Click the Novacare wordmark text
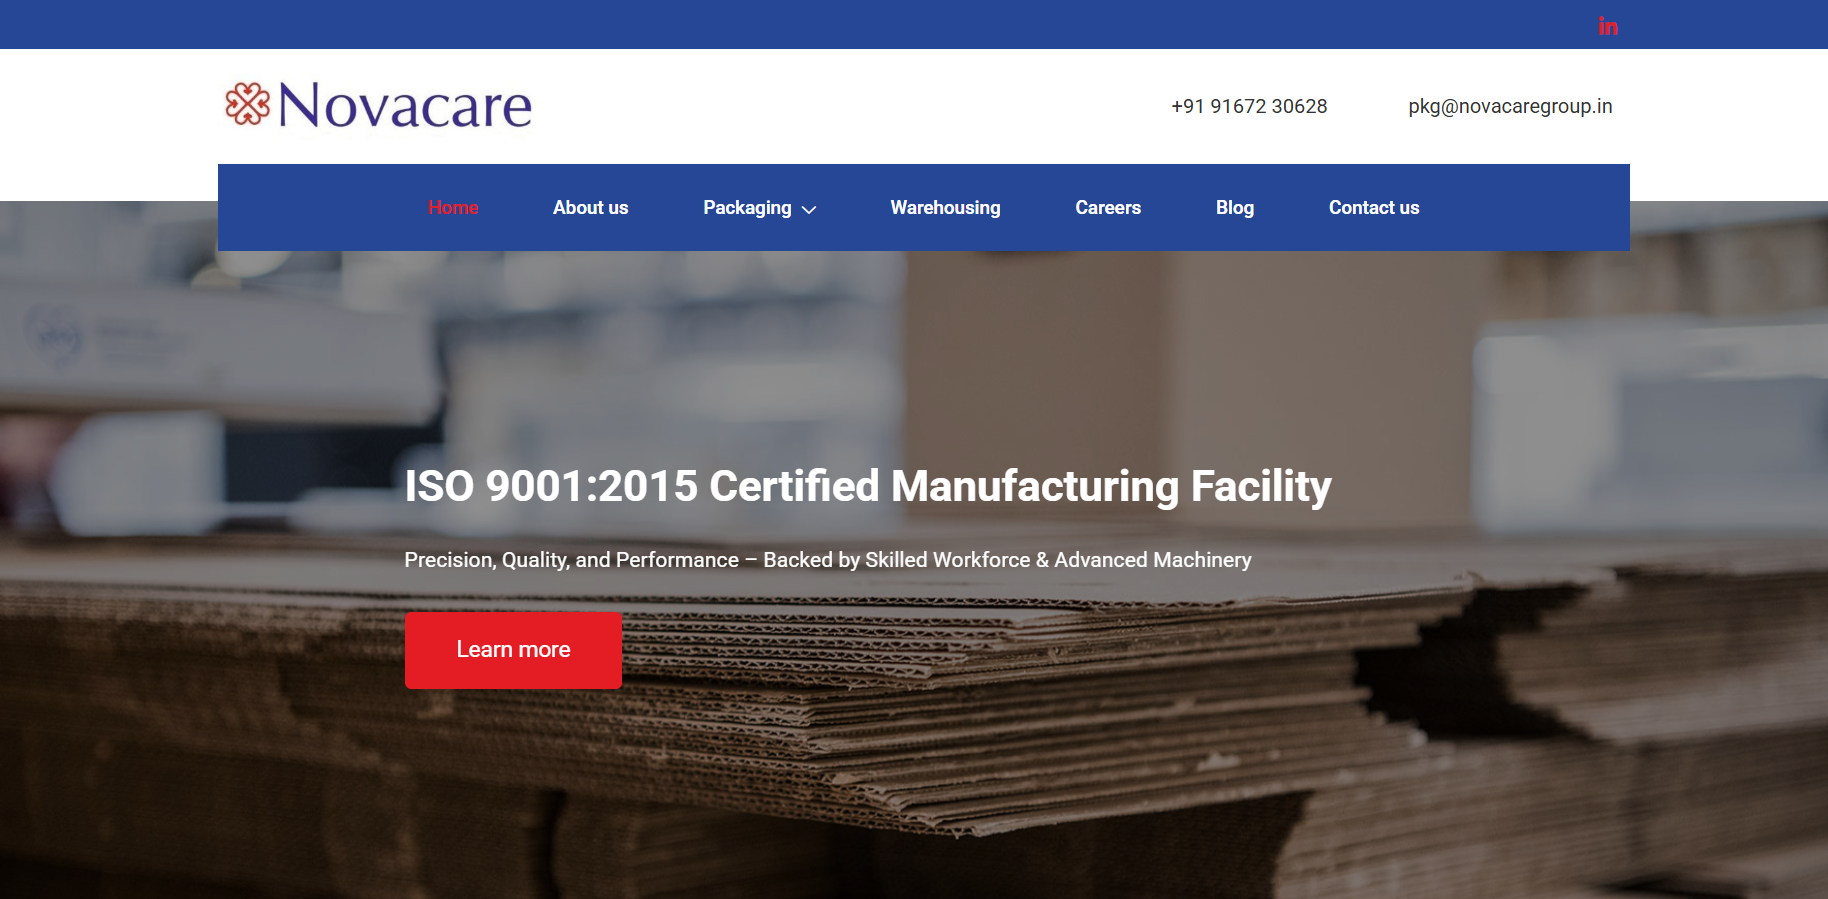Viewport: 1828px width, 899px height. [x=405, y=106]
